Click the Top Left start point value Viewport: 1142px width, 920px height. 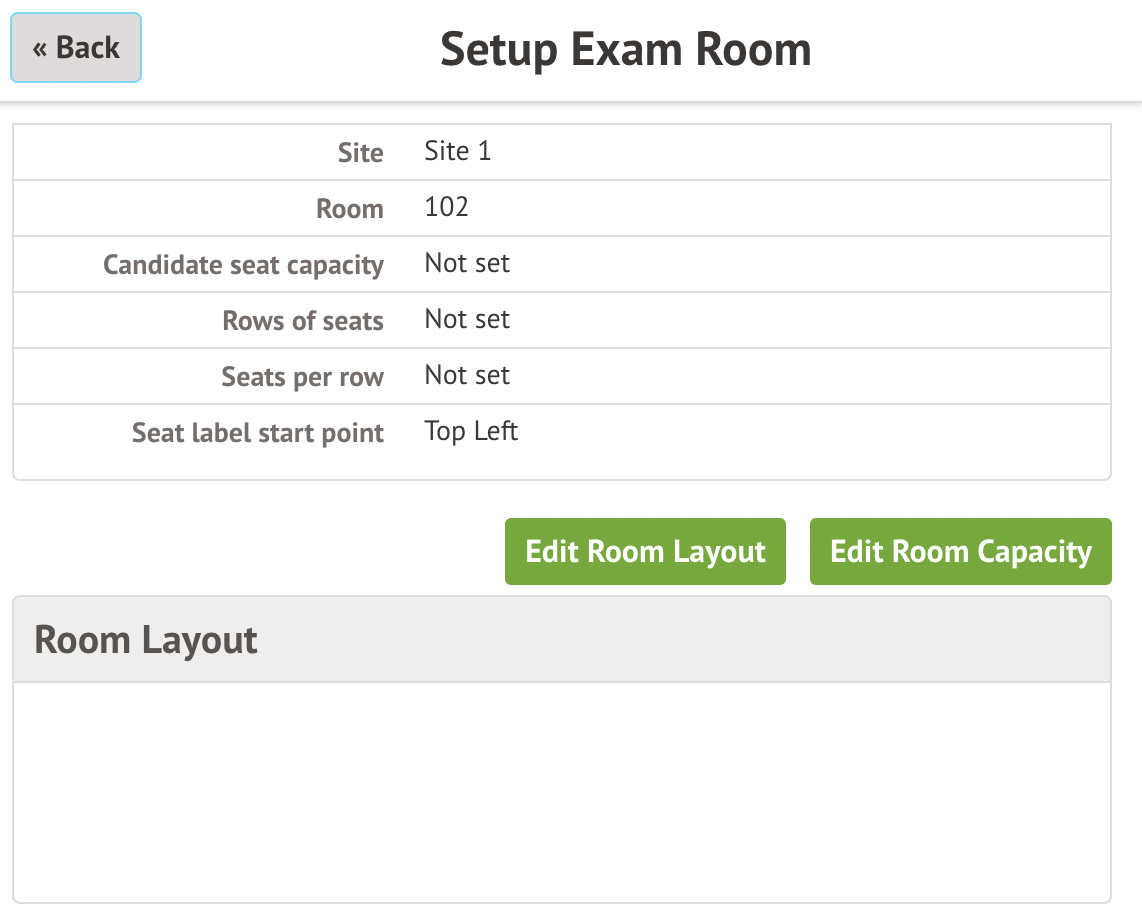pyautogui.click(x=471, y=431)
